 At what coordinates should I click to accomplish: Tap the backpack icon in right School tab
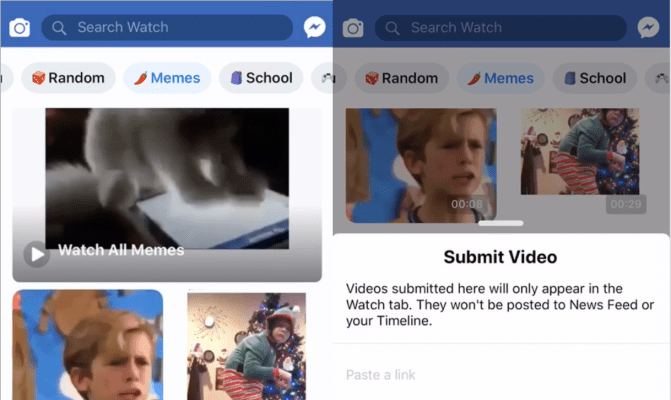point(570,78)
